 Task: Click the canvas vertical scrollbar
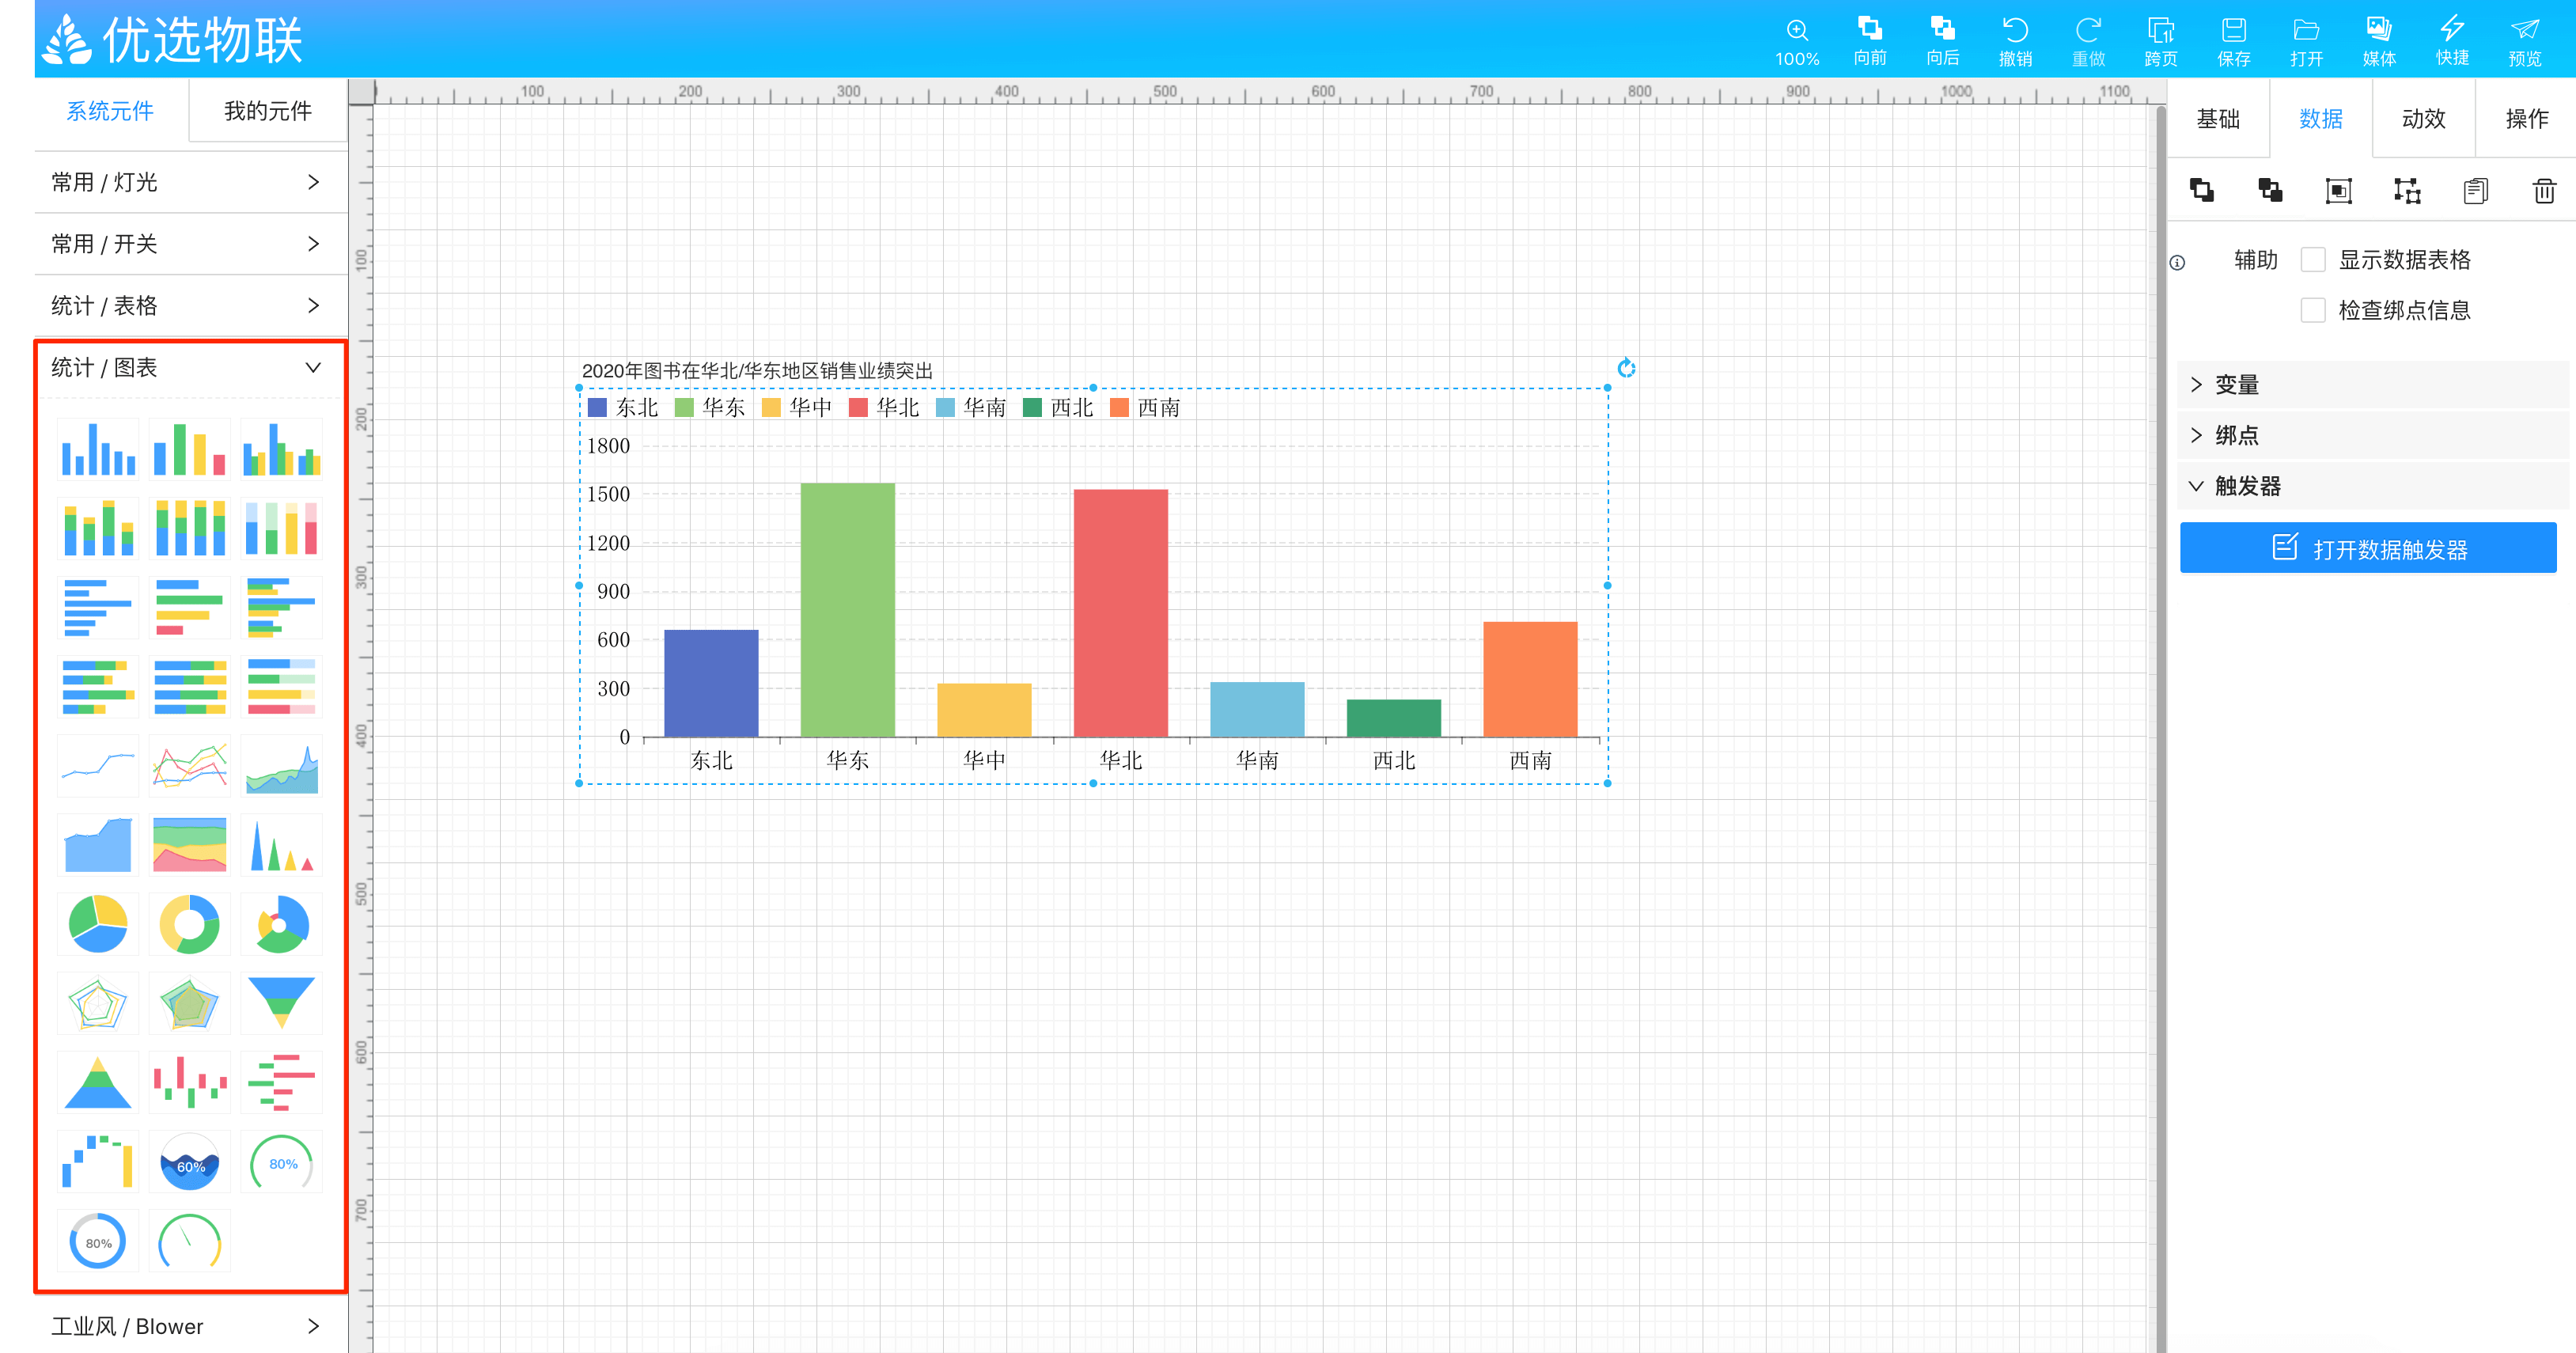[2160, 728]
